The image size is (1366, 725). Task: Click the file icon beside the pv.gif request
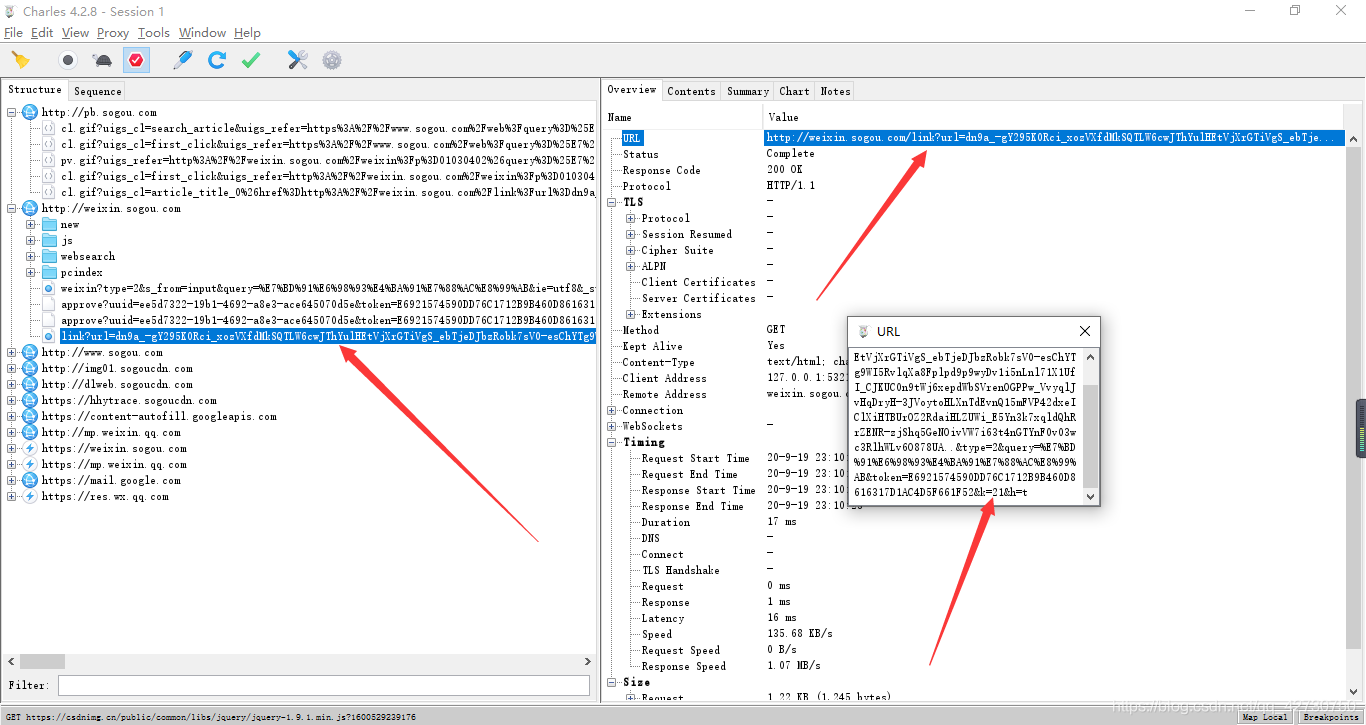(48, 160)
